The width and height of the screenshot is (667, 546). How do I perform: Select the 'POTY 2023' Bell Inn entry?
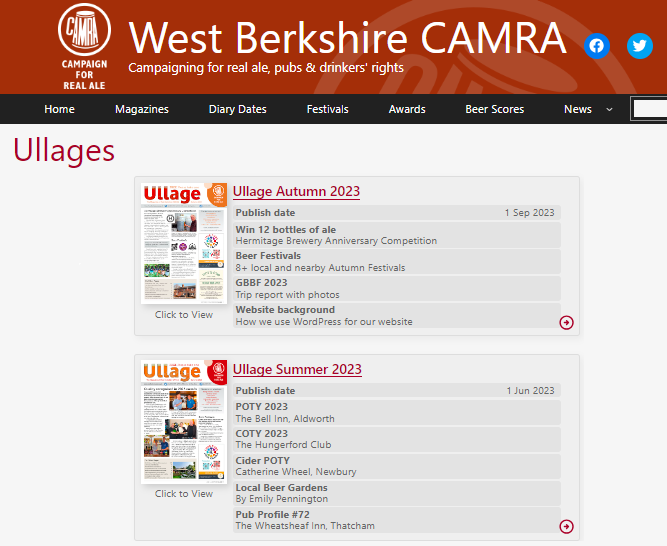[x=396, y=412]
